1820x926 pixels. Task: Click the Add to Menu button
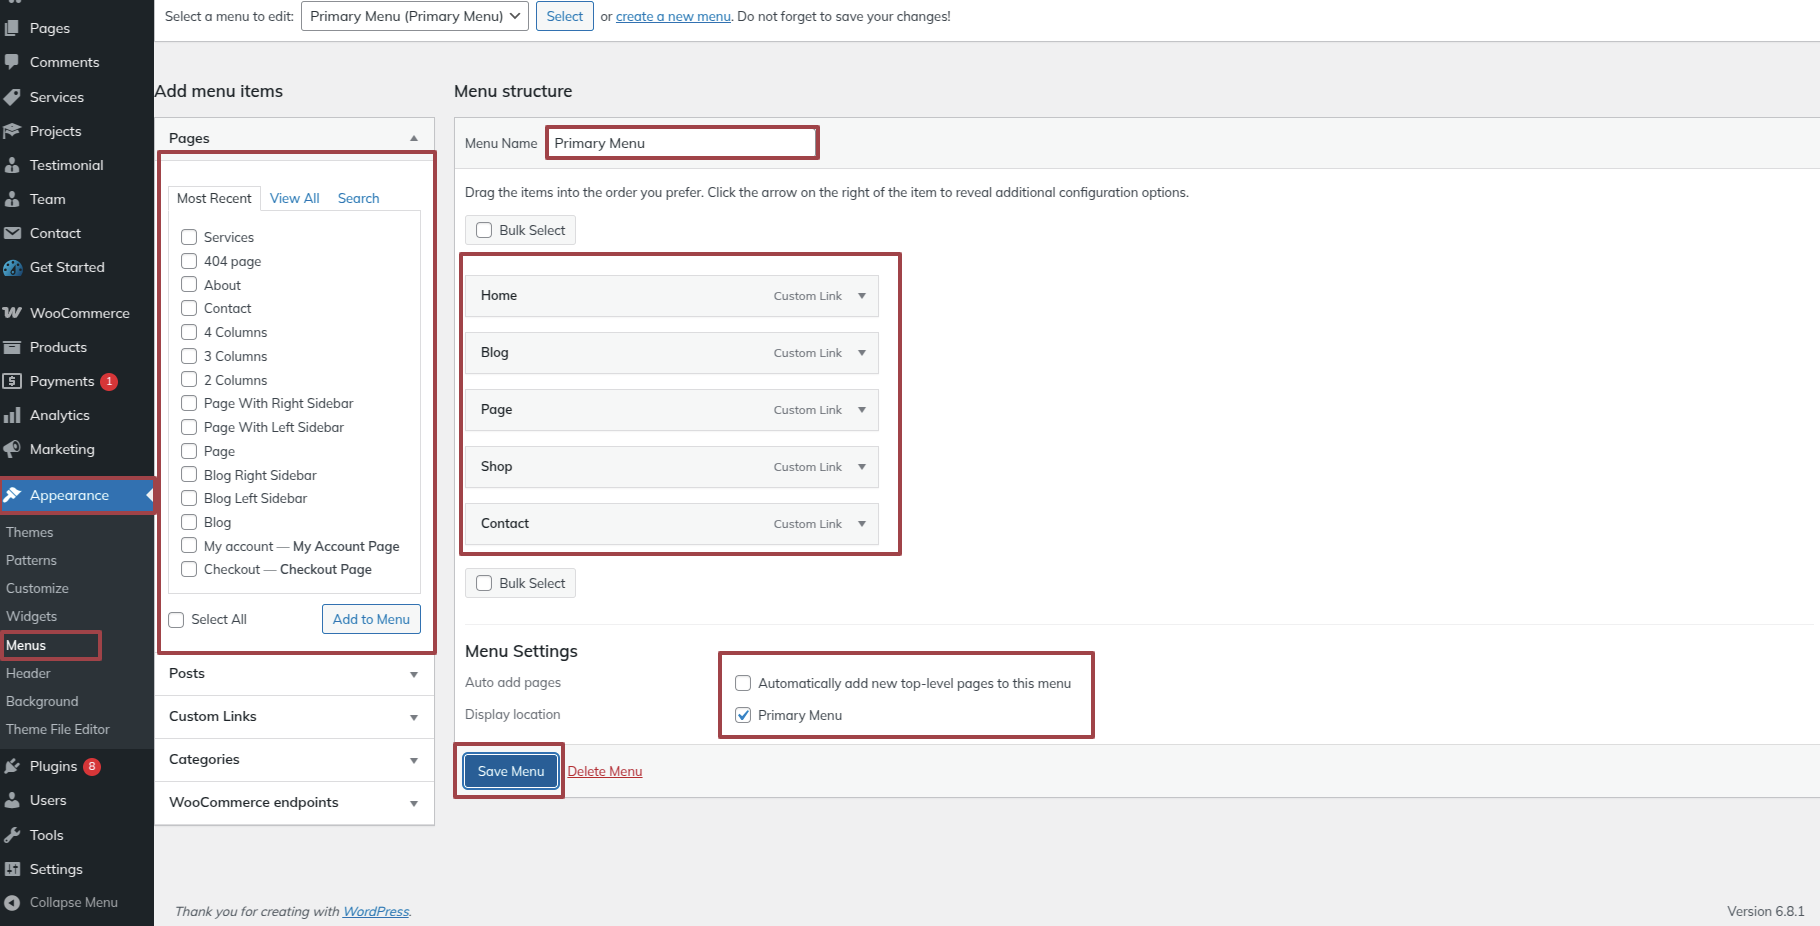point(371,619)
